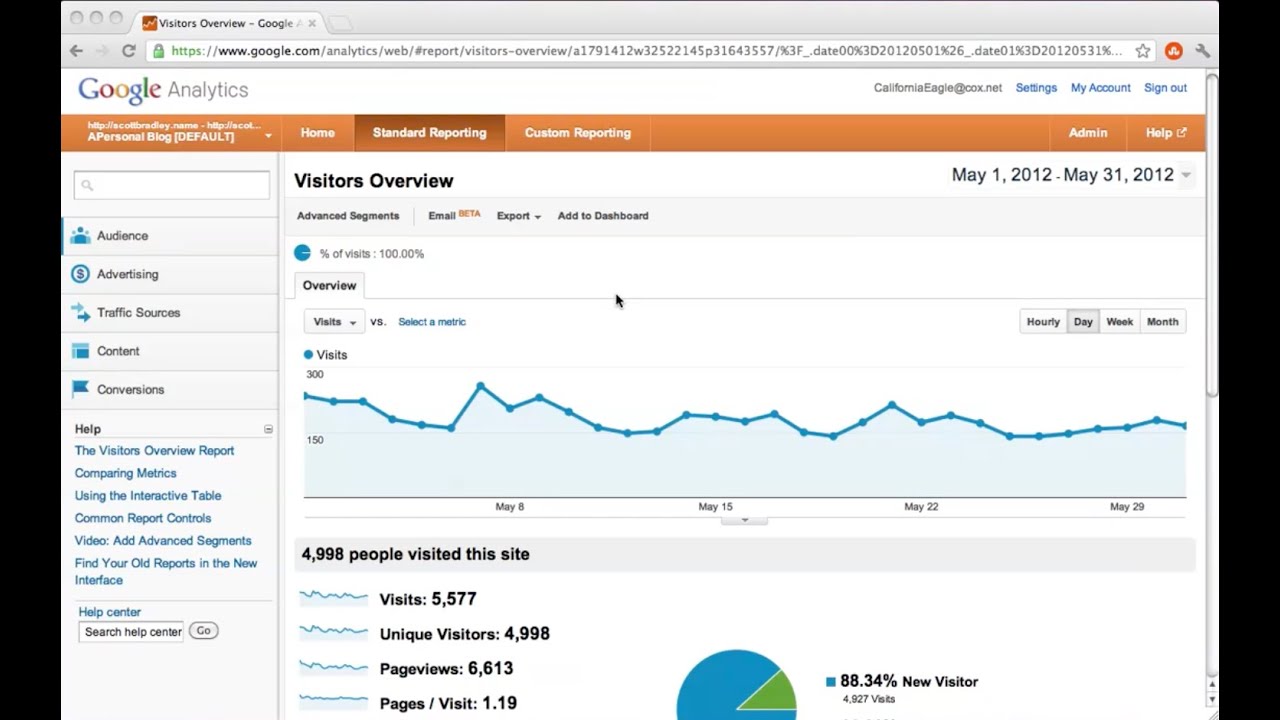Switch chart to Month view

(x=1162, y=322)
